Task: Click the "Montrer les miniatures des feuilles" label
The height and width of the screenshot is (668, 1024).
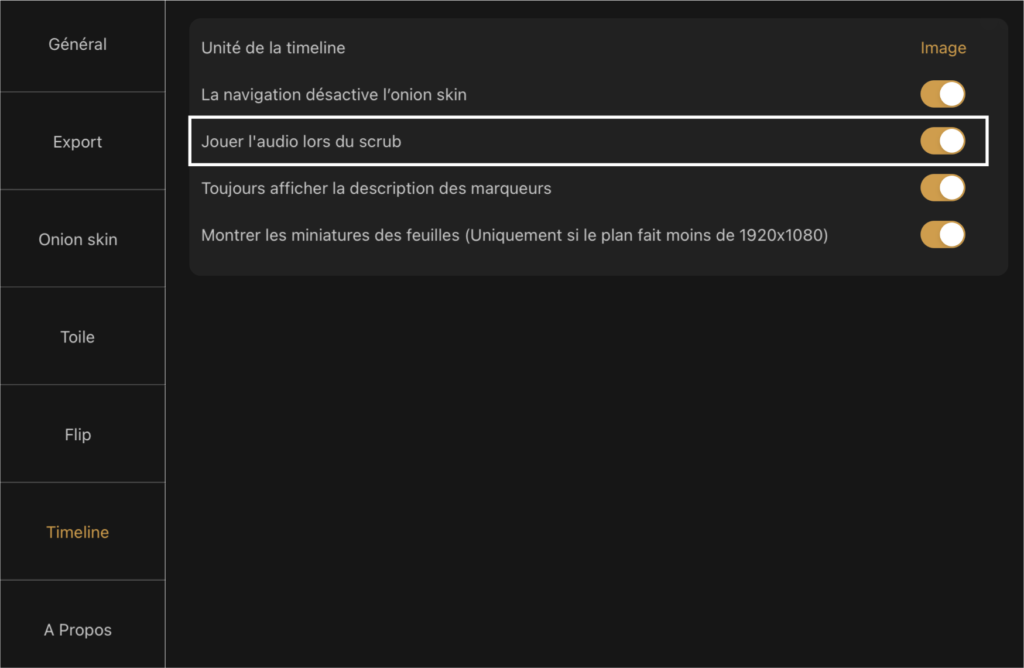Action: click(330, 235)
